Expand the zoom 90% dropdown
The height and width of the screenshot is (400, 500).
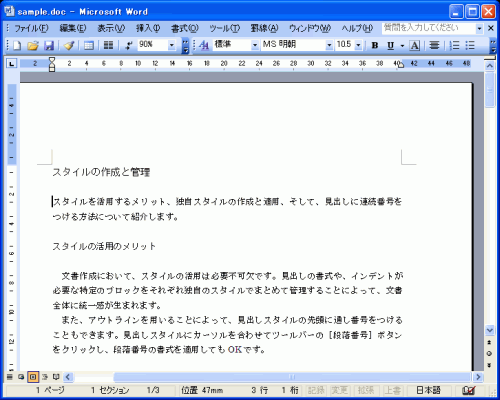(171, 45)
